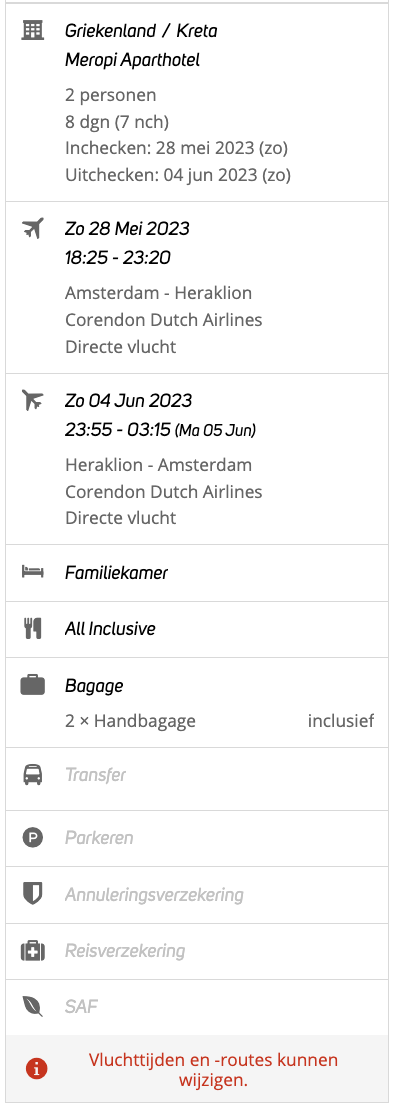Click the fork and knife icon
This screenshot has height=1118, width=398.
tap(33, 629)
